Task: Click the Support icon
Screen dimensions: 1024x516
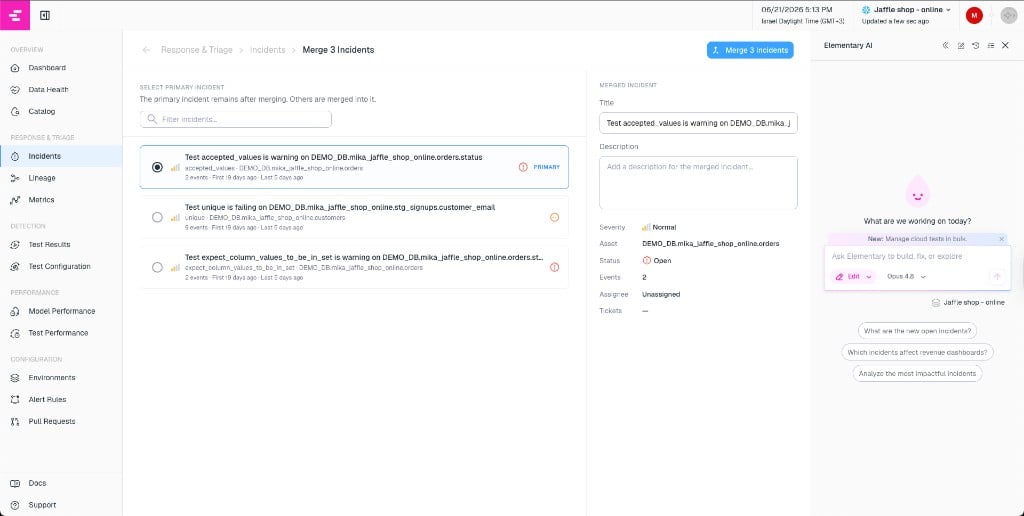Action: coord(15,506)
